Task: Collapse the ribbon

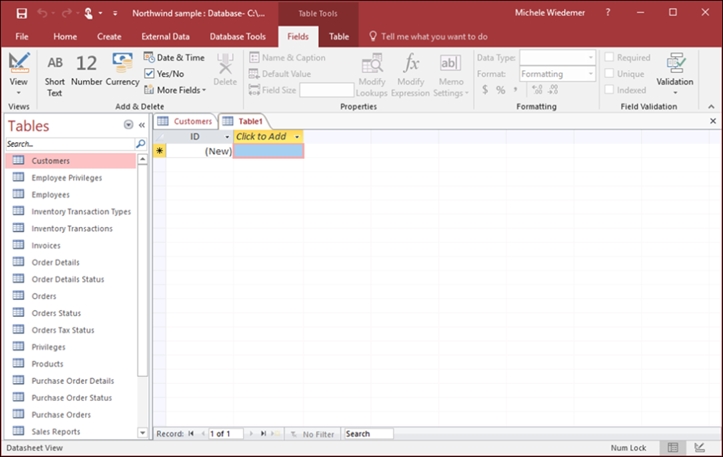Action: click(x=711, y=107)
